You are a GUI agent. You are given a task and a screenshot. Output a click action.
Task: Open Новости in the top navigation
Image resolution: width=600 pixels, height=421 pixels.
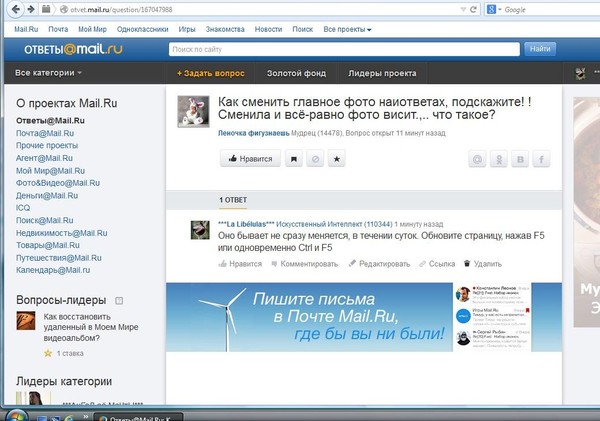point(268,29)
